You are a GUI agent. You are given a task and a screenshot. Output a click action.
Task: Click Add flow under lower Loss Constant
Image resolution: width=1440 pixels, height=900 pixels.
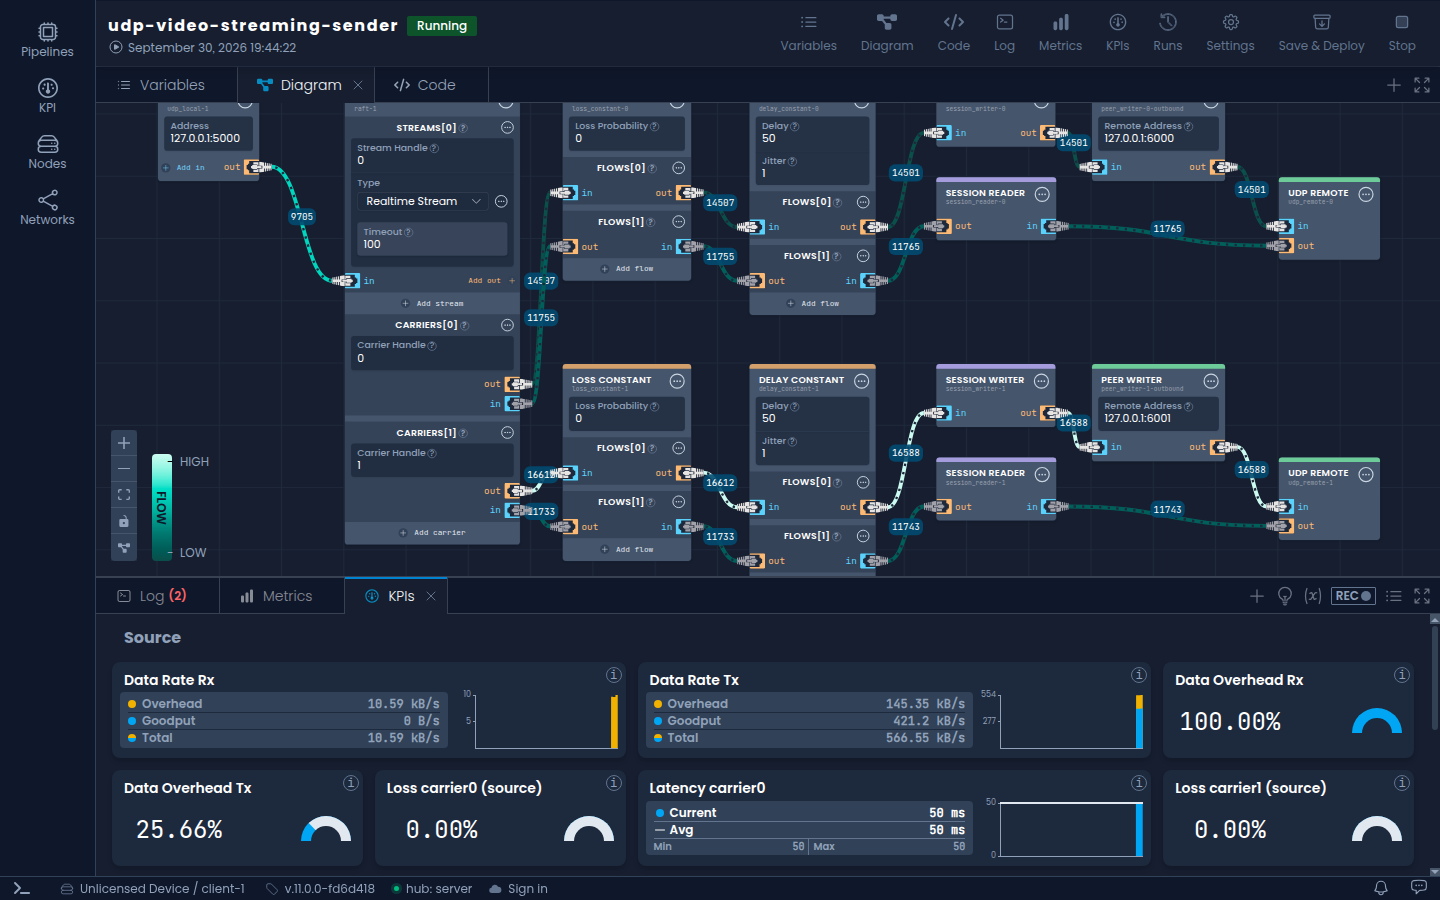(627, 549)
